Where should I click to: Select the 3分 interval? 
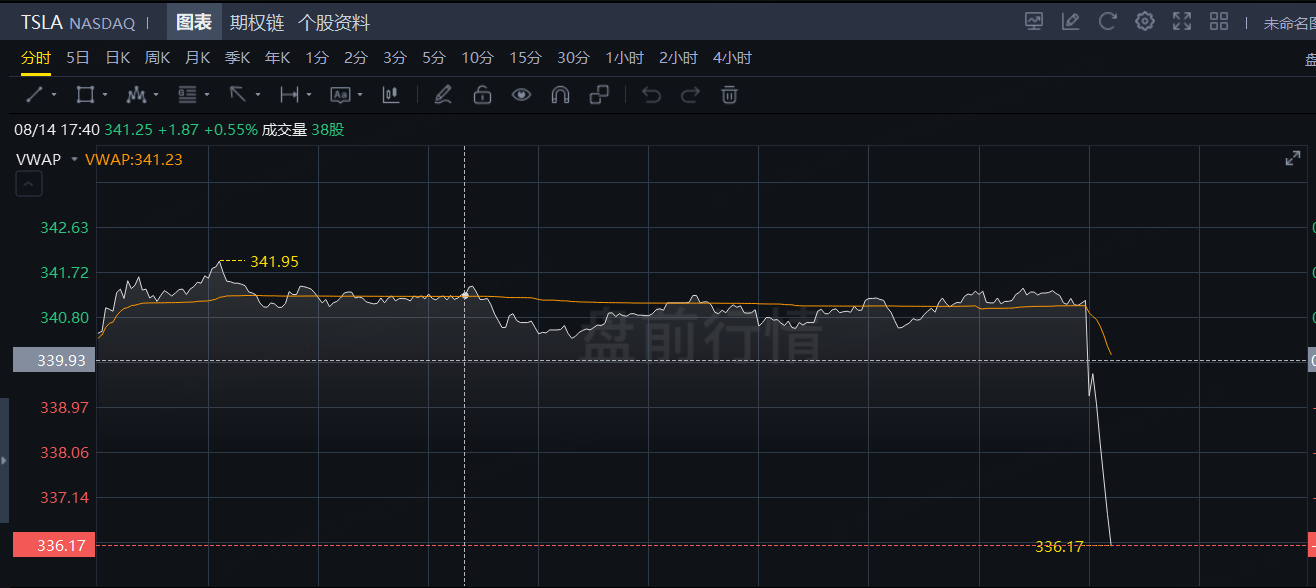click(x=394, y=58)
